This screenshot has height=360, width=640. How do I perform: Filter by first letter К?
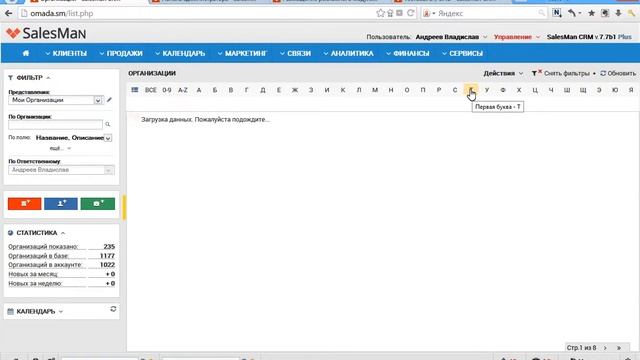343,90
